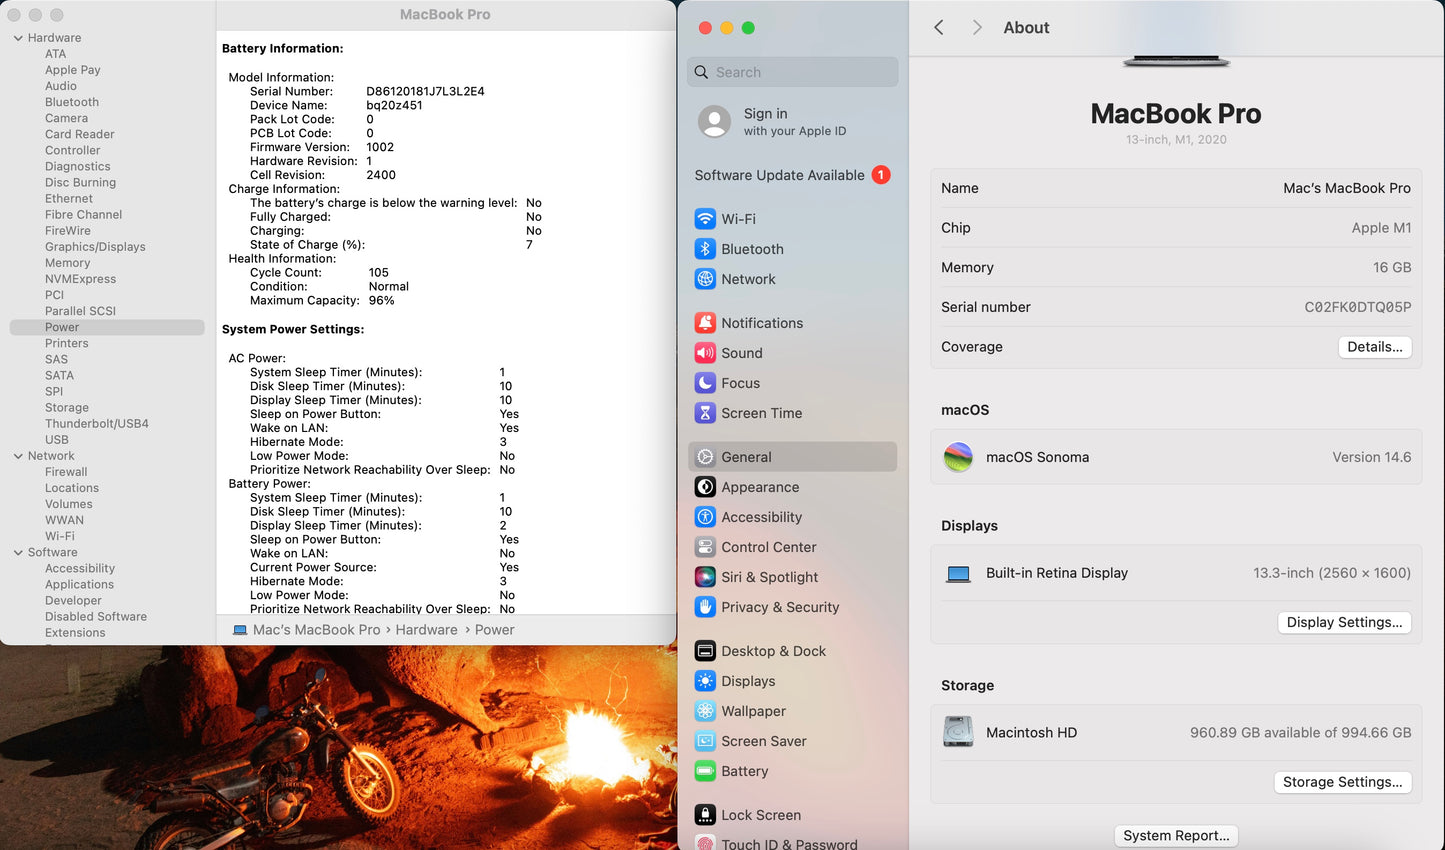The width and height of the screenshot is (1445, 850).
Task: Click the Wi-Fi icon in settings sidebar
Action: (705, 219)
